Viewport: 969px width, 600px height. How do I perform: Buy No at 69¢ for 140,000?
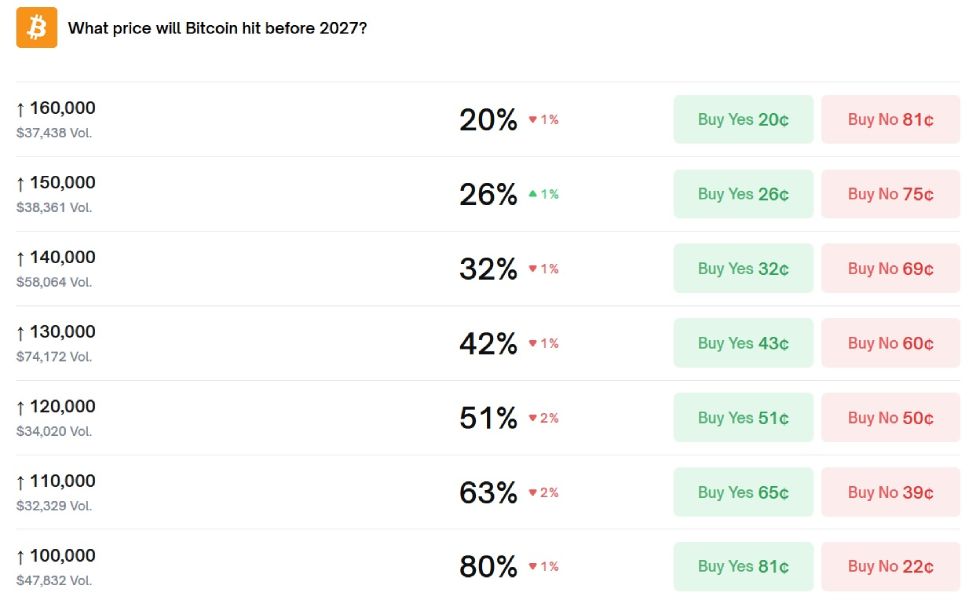tap(891, 268)
